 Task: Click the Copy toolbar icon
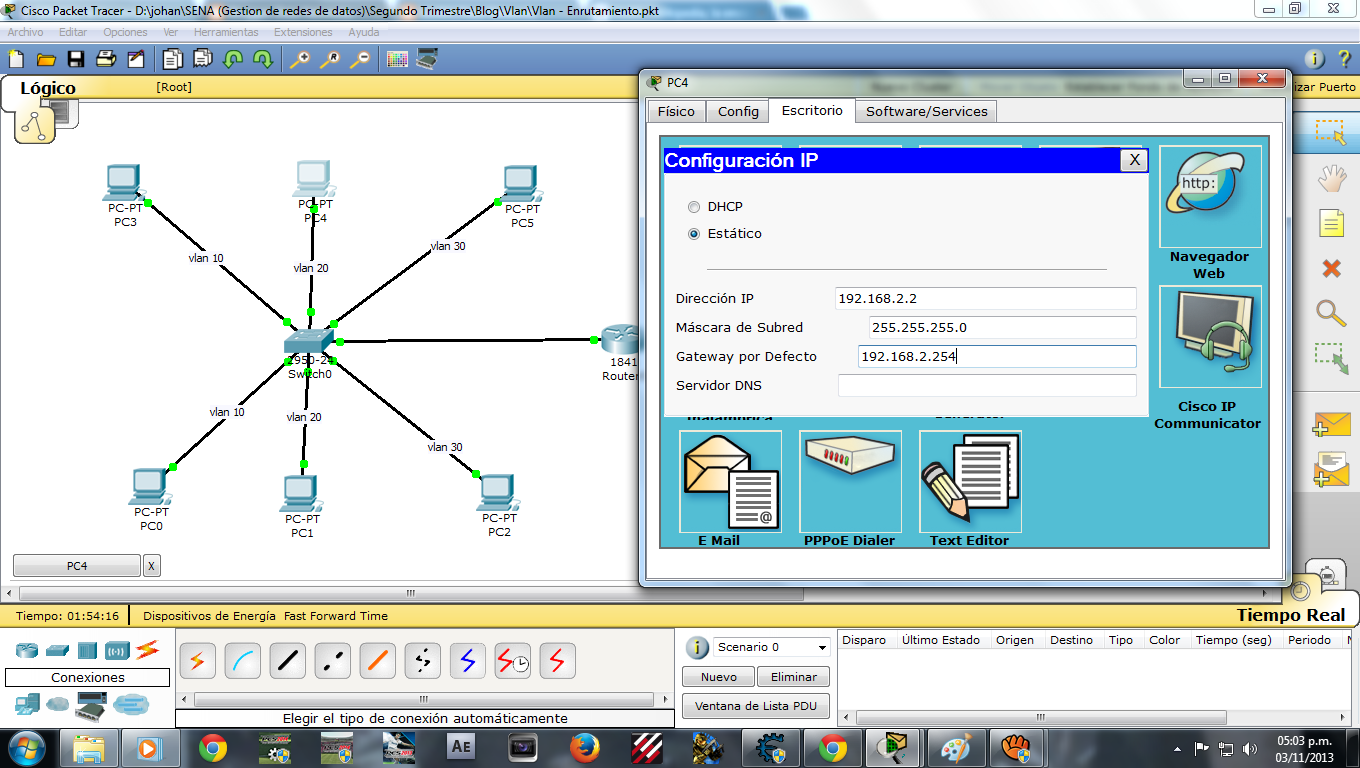point(172,59)
